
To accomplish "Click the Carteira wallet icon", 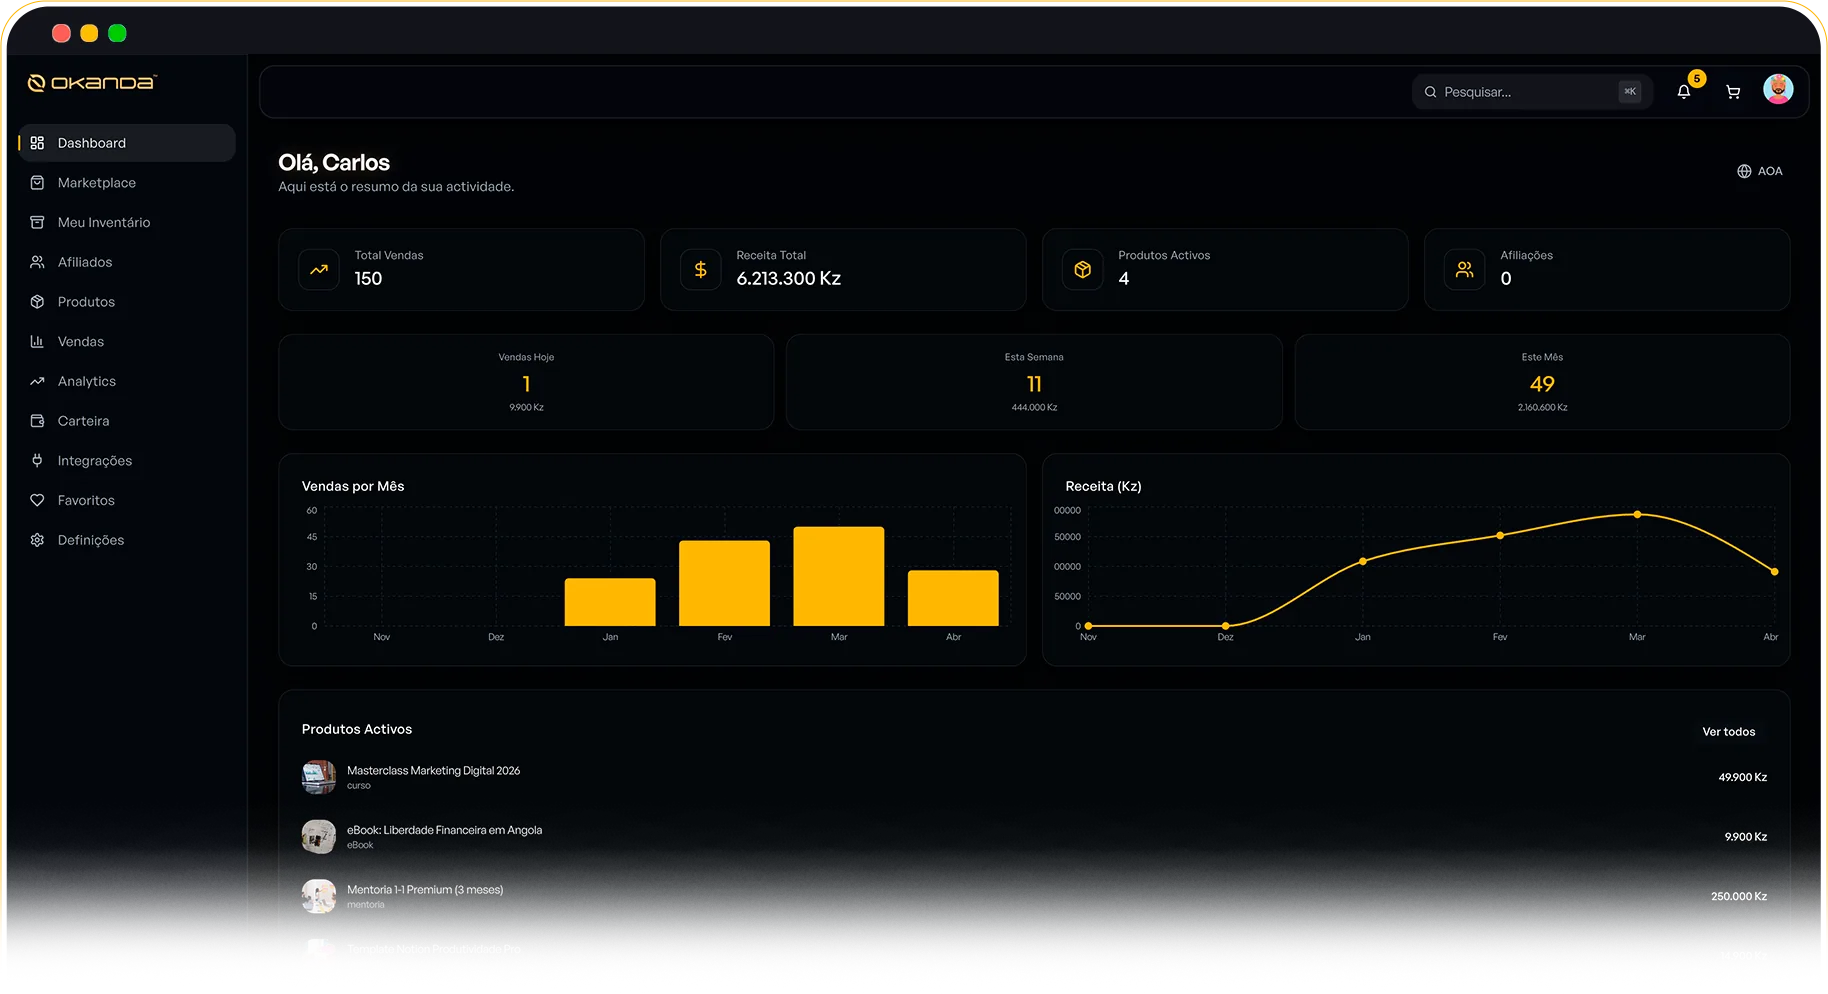I will point(37,421).
